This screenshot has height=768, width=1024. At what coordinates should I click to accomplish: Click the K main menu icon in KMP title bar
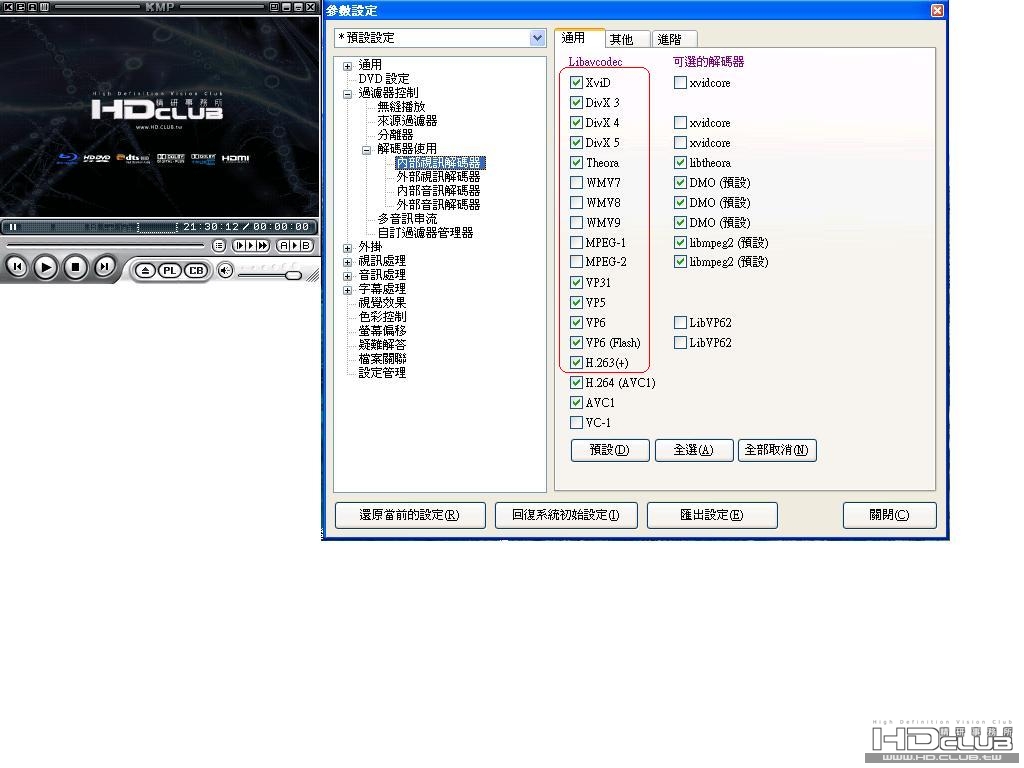point(8,7)
